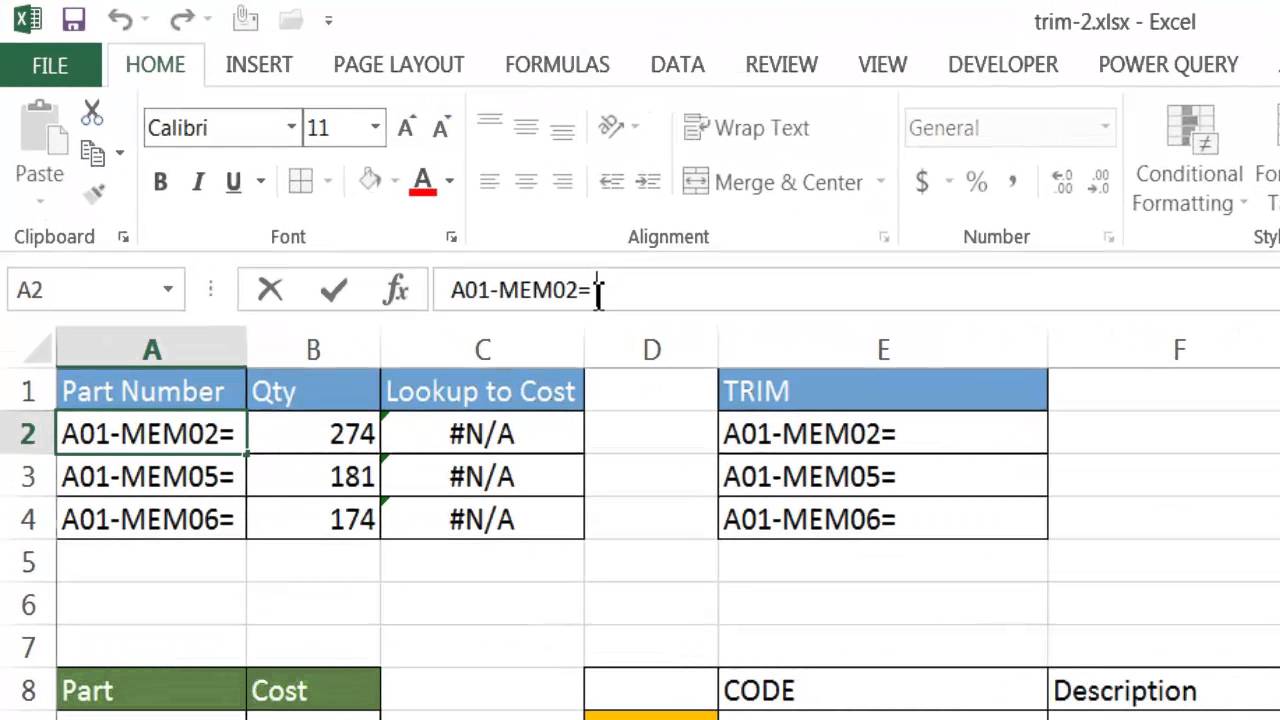
Task: Apply Percent style
Action: pos(976,182)
